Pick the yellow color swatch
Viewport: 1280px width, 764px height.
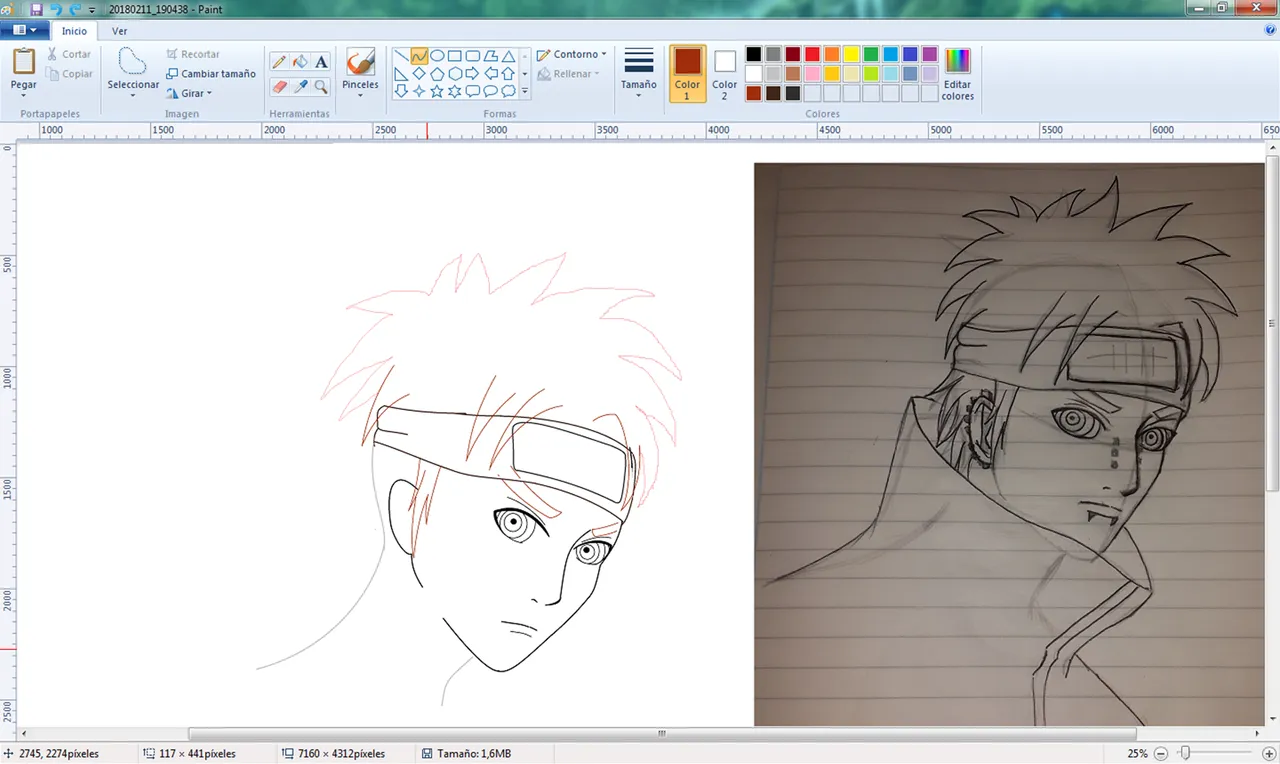pyautogui.click(x=851, y=54)
